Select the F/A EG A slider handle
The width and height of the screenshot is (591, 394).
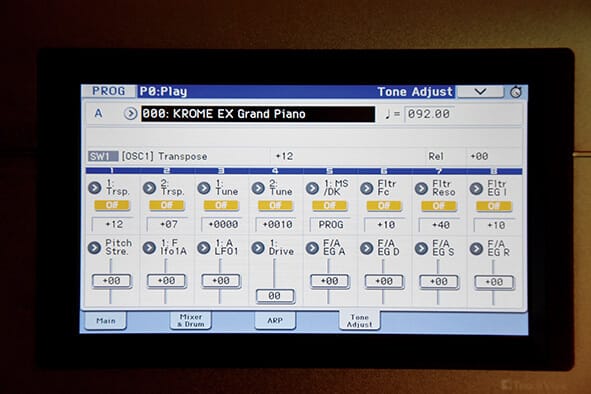(x=330, y=281)
